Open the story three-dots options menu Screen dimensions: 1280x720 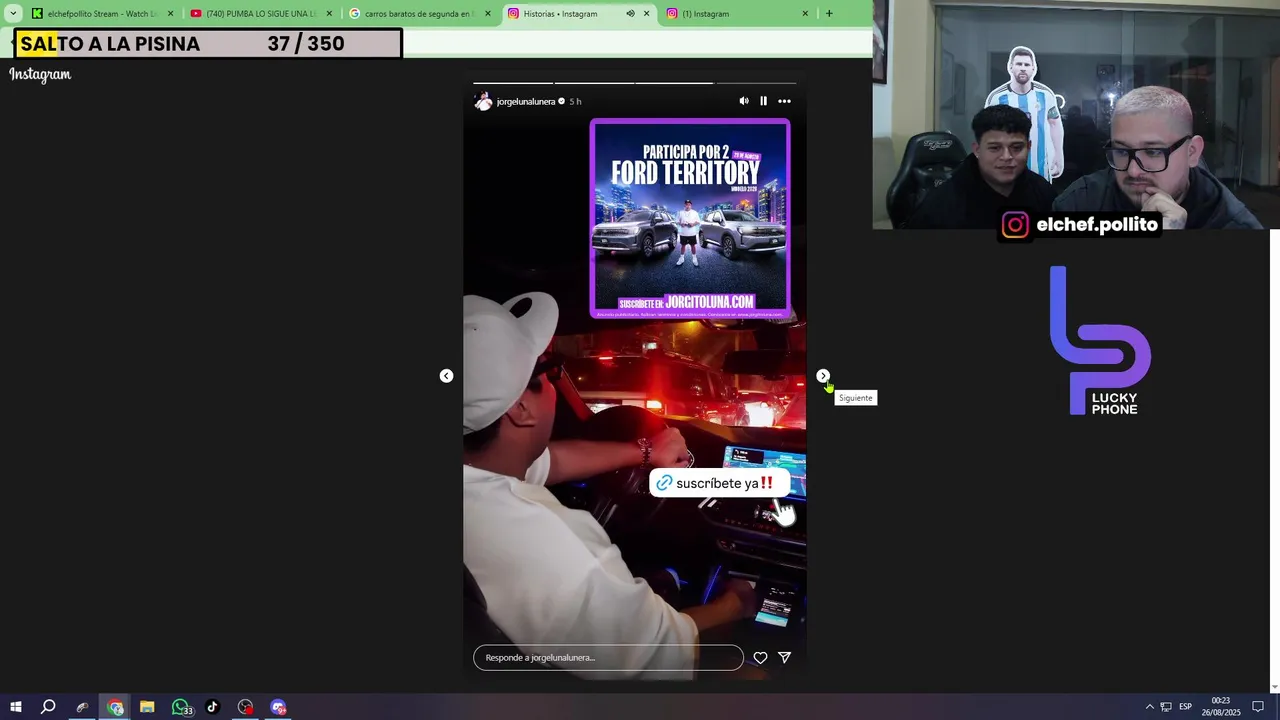pos(784,101)
